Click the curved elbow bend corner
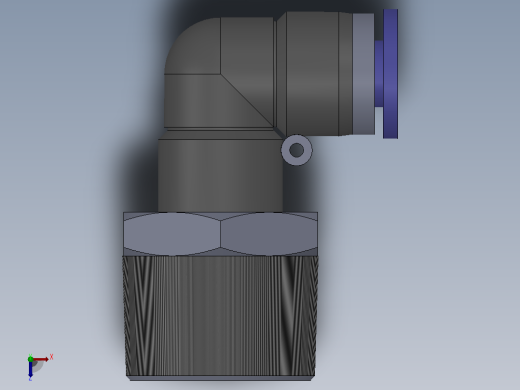The width and height of the screenshot is (520, 390). pos(192,46)
